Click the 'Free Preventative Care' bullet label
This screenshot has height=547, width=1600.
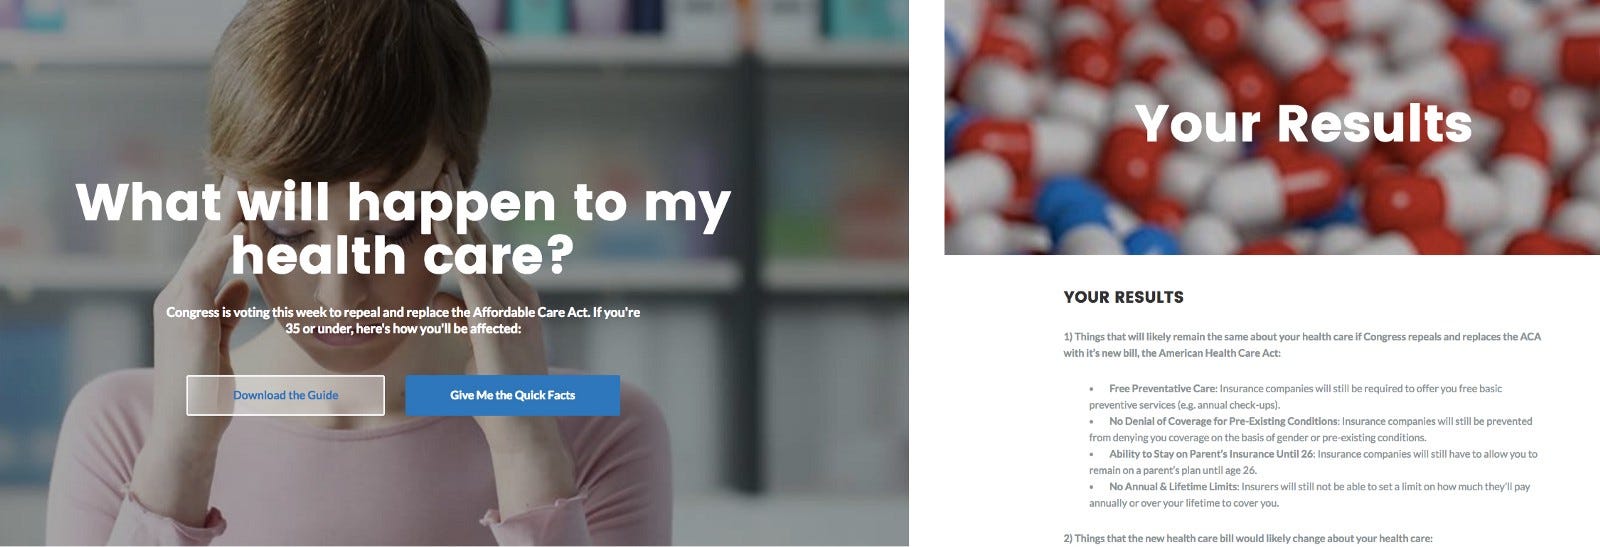click(x=1162, y=388)
